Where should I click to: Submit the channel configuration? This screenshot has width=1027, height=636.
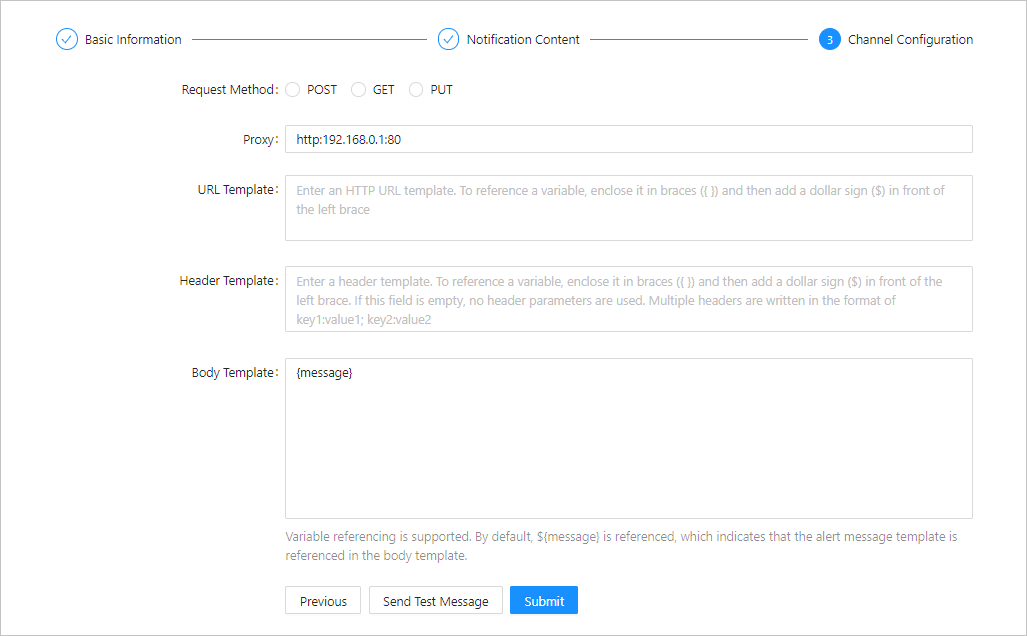(544, 601)
